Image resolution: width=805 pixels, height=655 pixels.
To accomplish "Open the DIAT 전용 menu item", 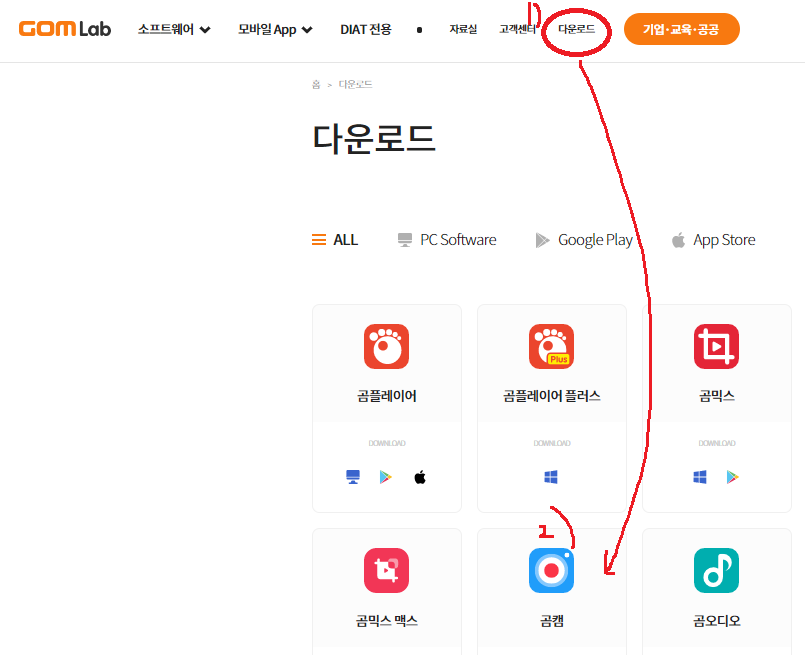I will click(366, 29).
